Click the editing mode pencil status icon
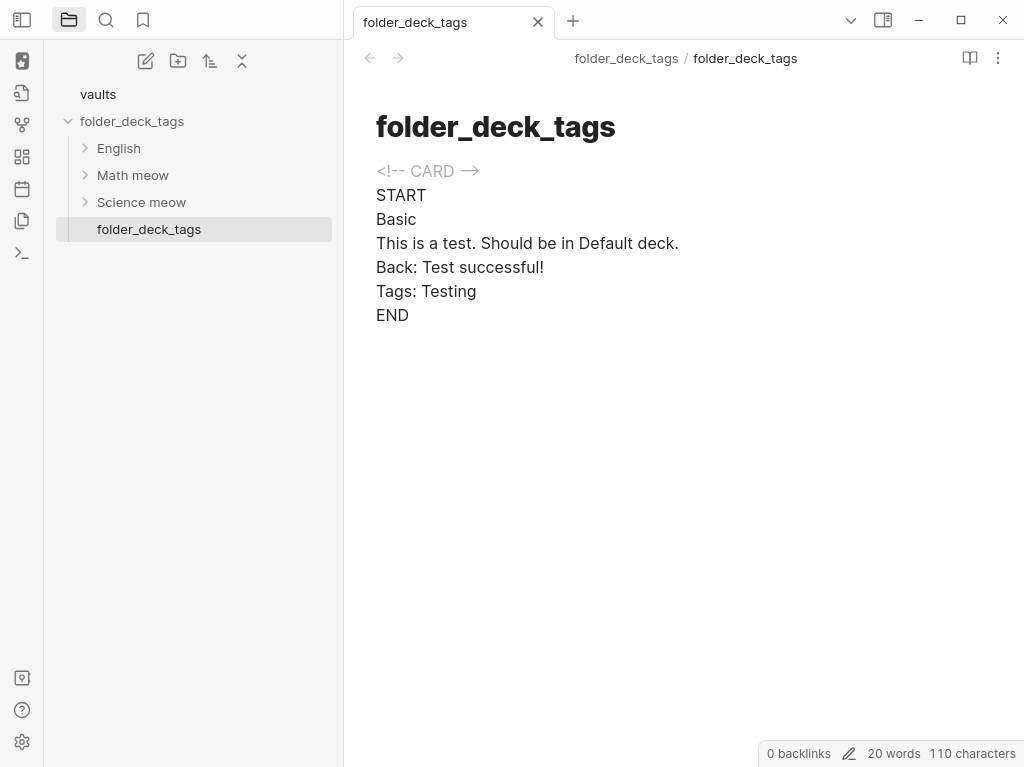This screenshot has height=767, width=1024. (849, 754)
